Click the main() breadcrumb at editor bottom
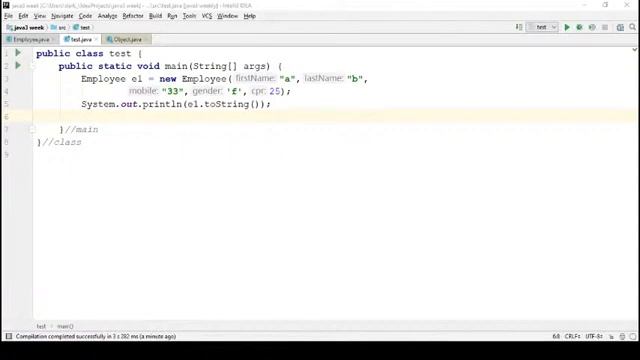Viewport: 640px width, 360px height. click(65, 326)
